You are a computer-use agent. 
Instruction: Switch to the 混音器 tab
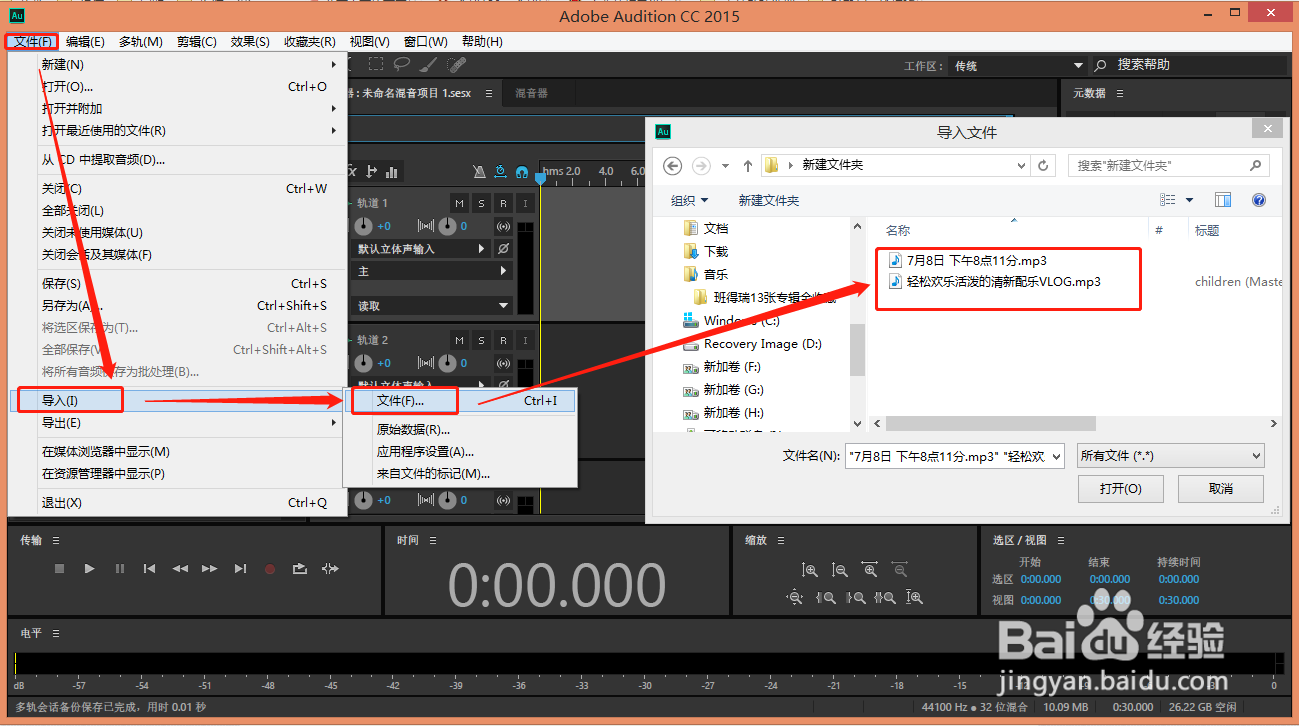point(532,93)
